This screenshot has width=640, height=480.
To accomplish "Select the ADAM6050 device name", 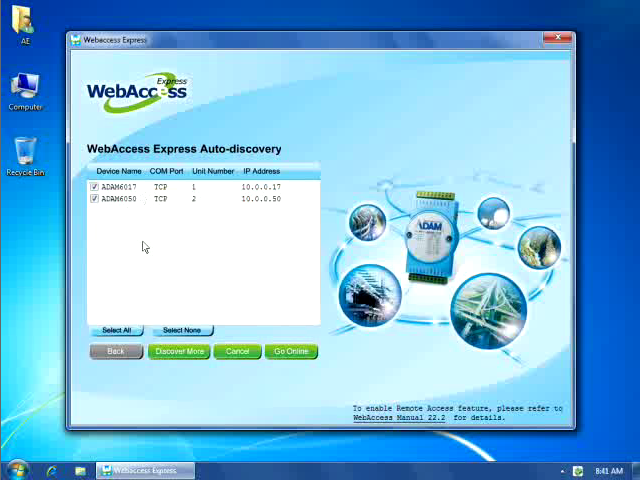I will (119, 199).
